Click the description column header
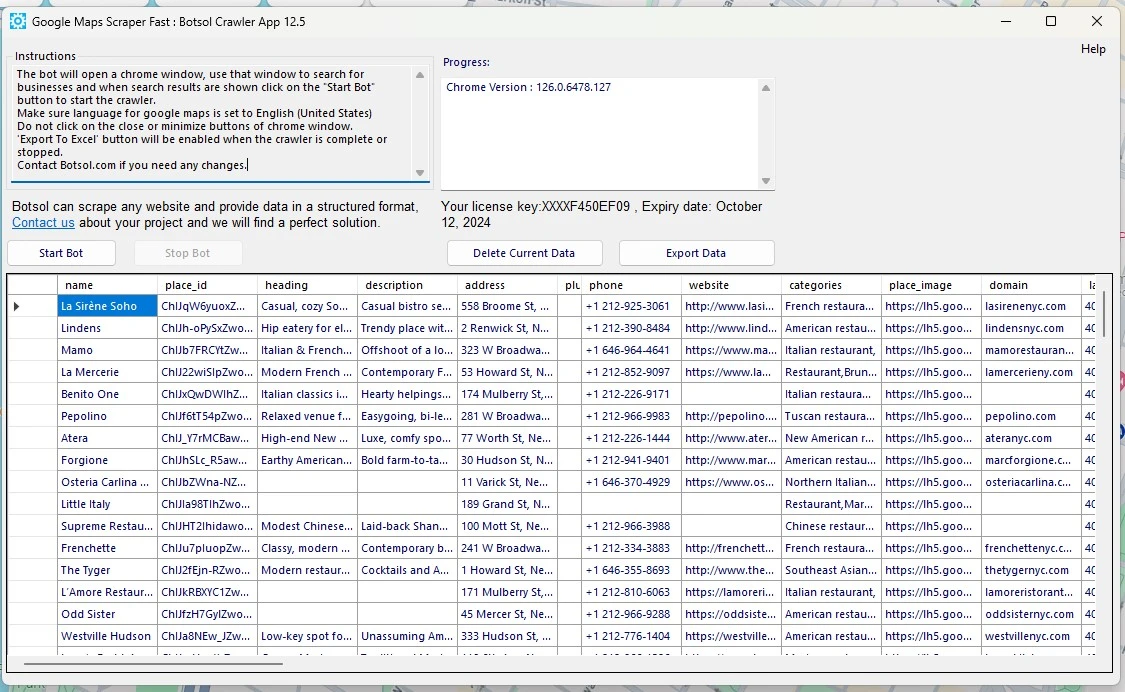This screenshot has width=1125, height=692. (407, 285)
